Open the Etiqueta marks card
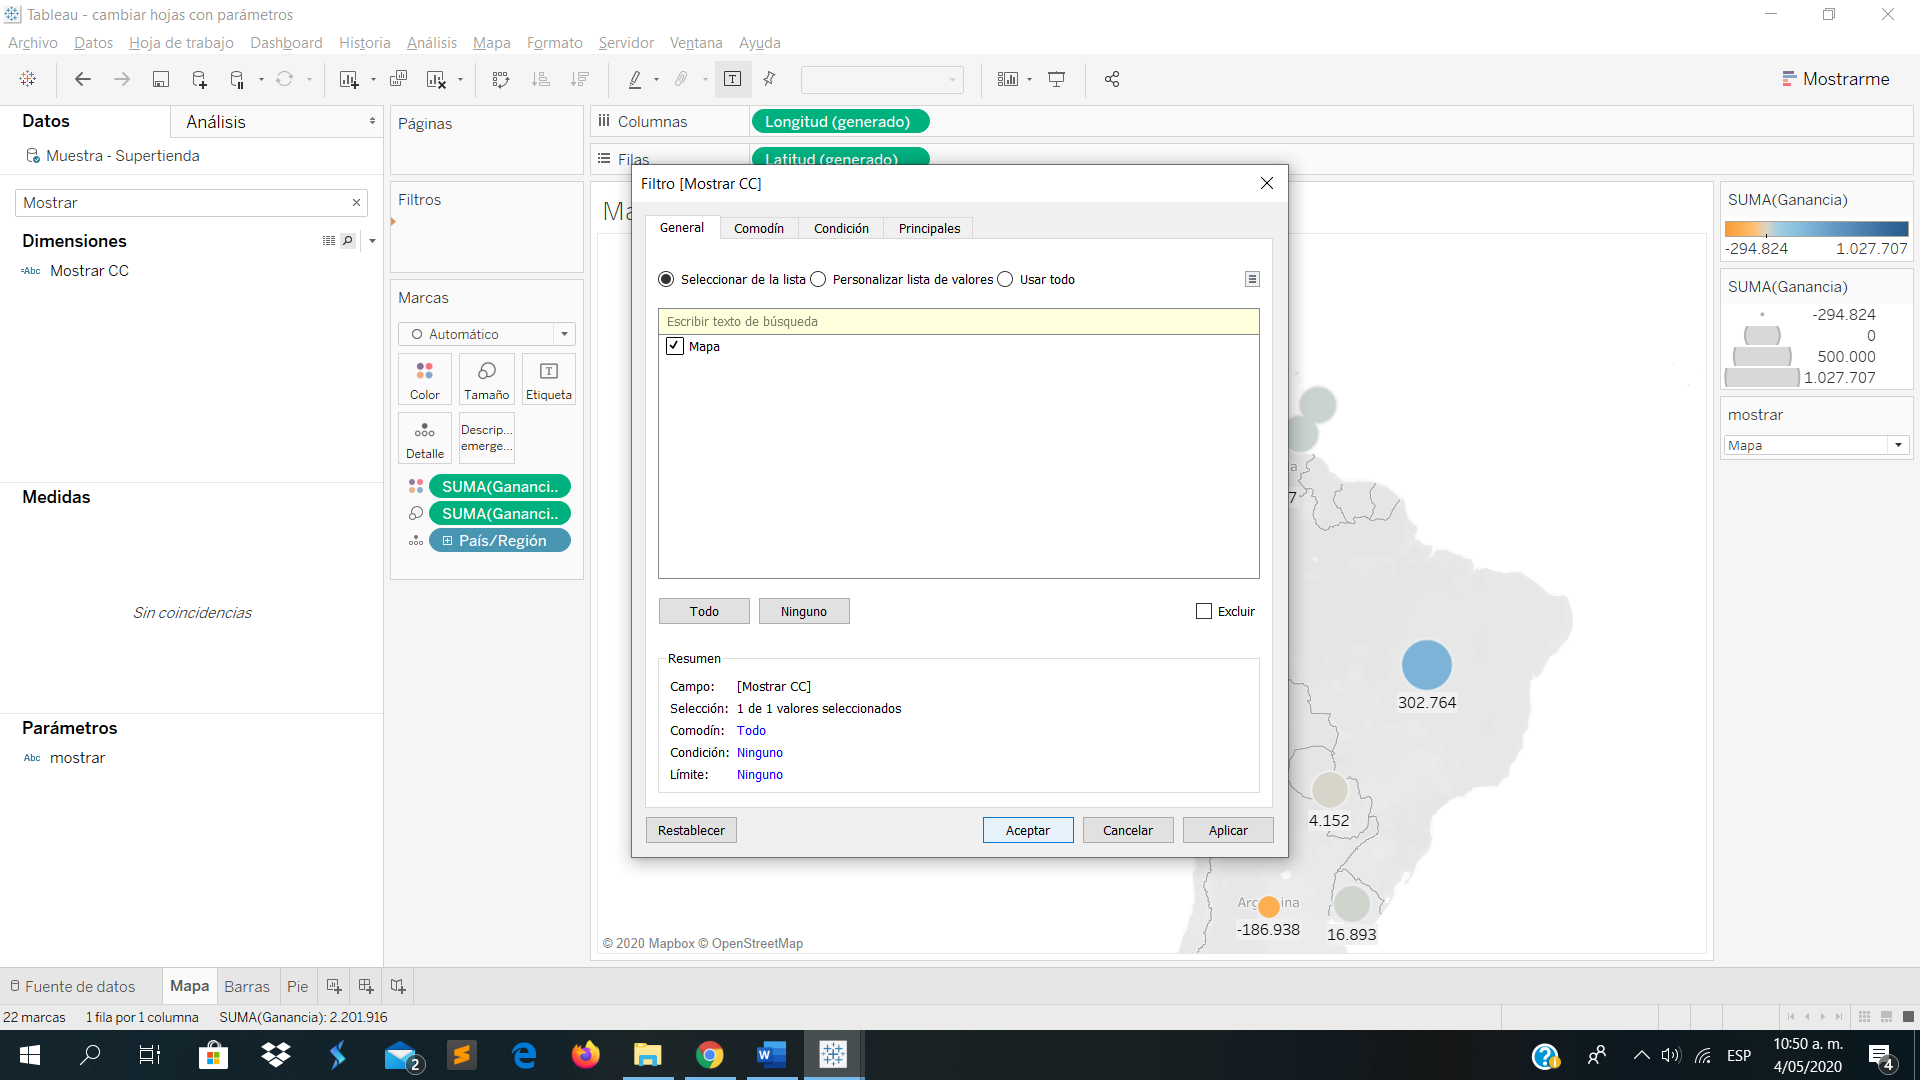 coord(548,379)
